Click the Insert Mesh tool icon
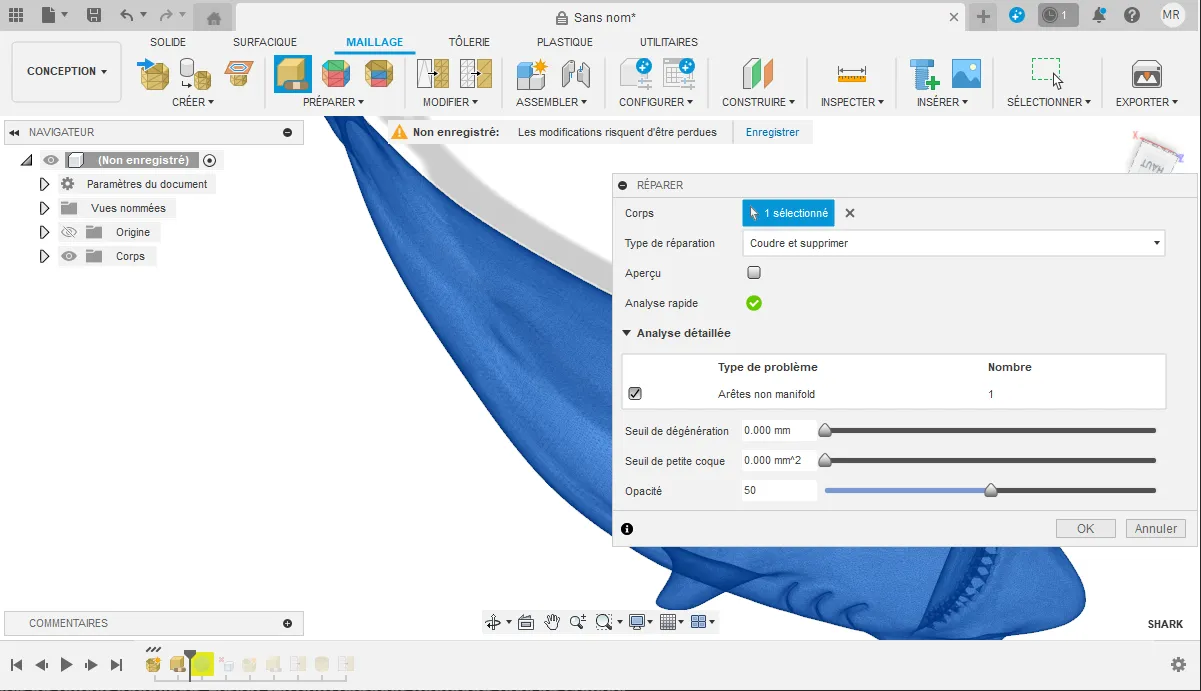 [x=153, y=74]
